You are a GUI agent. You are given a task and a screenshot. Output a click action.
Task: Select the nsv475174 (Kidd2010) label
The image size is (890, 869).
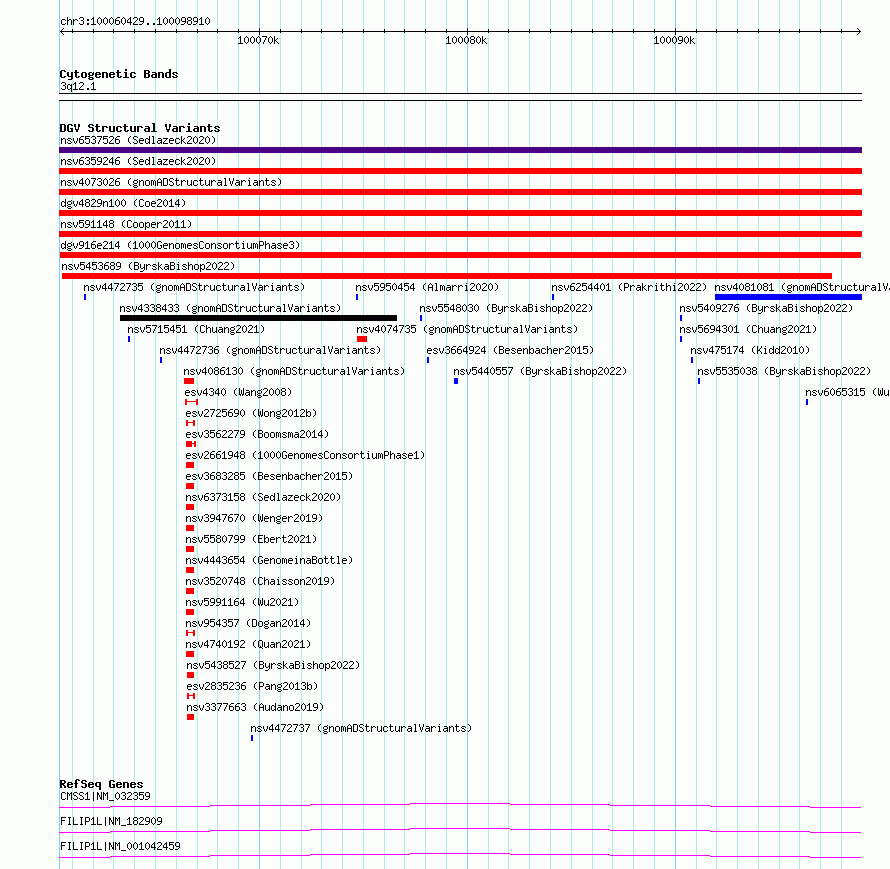pos(750,350)
